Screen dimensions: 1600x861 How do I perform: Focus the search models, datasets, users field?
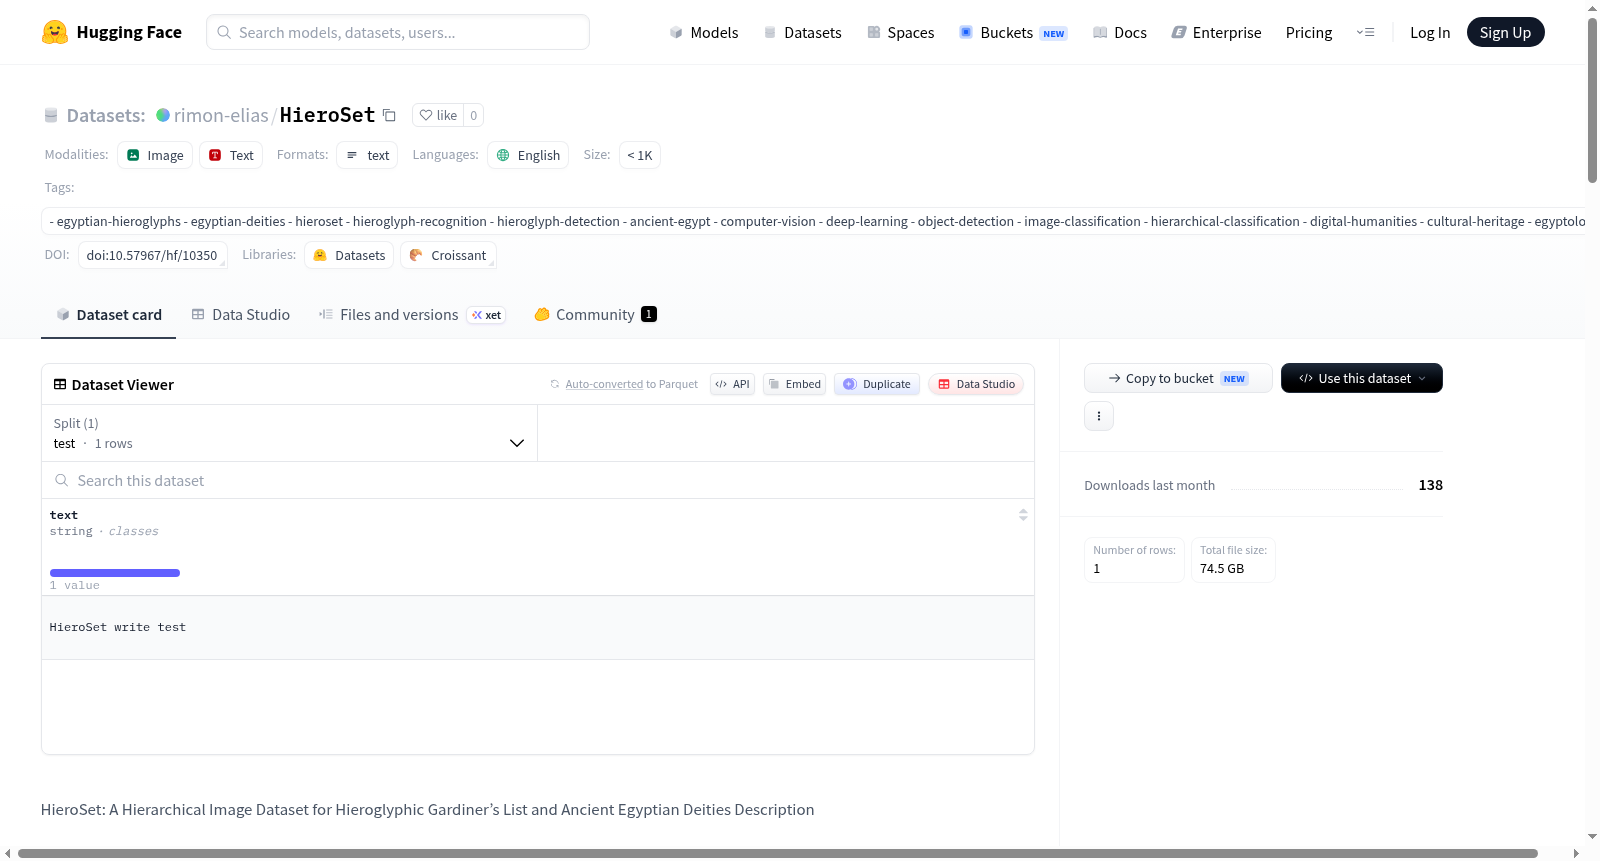click(398, 32)
